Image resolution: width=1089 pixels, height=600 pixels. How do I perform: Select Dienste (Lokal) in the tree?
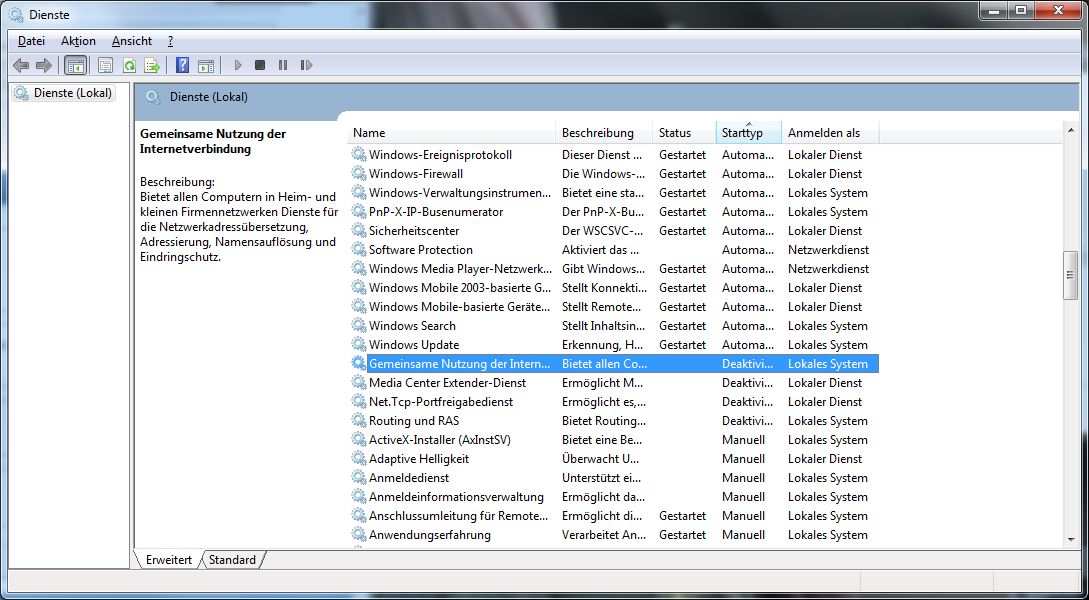pos(73,92)
